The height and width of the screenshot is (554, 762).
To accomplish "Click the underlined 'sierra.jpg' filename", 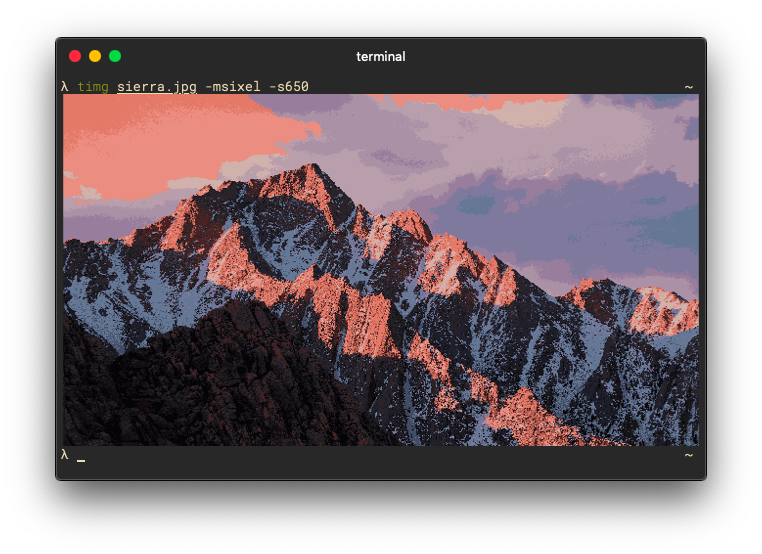I will pos(157,87).
